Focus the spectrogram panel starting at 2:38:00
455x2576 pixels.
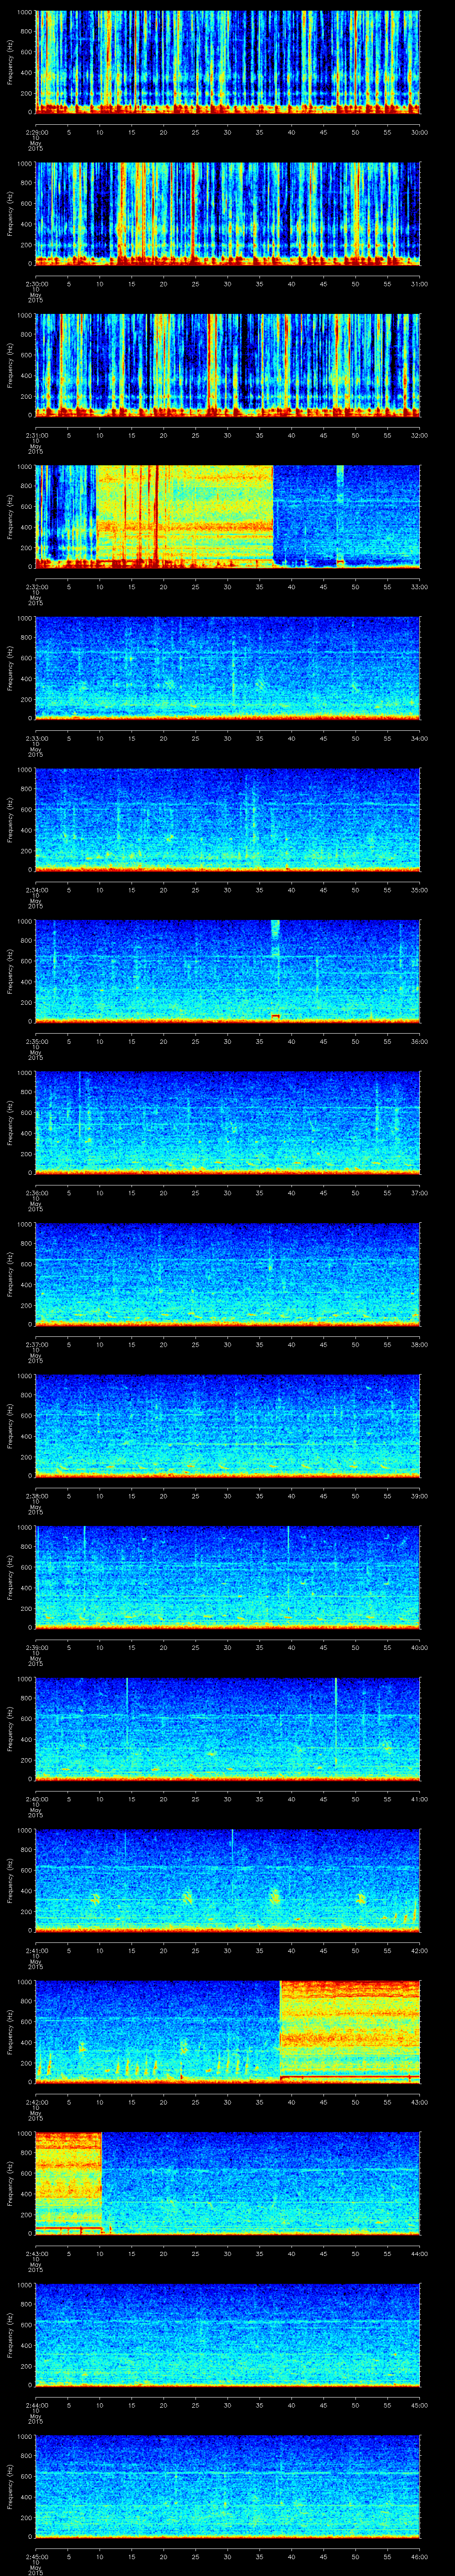[228, 1425]
